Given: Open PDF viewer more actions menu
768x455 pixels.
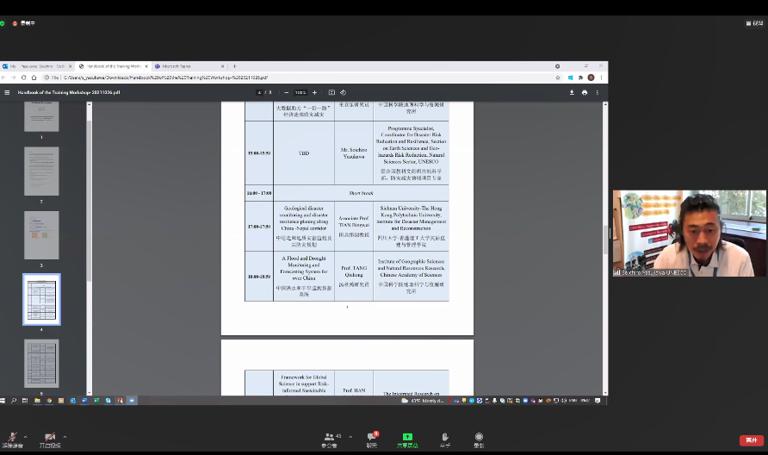Looking at the screenshot, I should [x=599, y=92].
